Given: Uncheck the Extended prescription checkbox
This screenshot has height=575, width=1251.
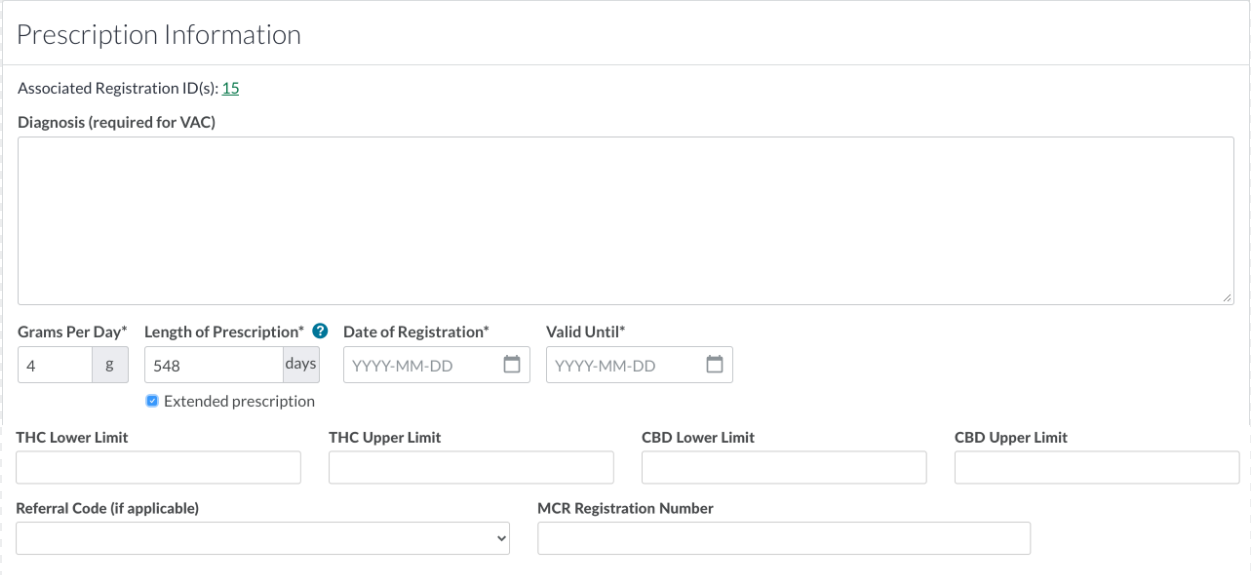Looking at the screenshot, I should click(x=151, y=401).
